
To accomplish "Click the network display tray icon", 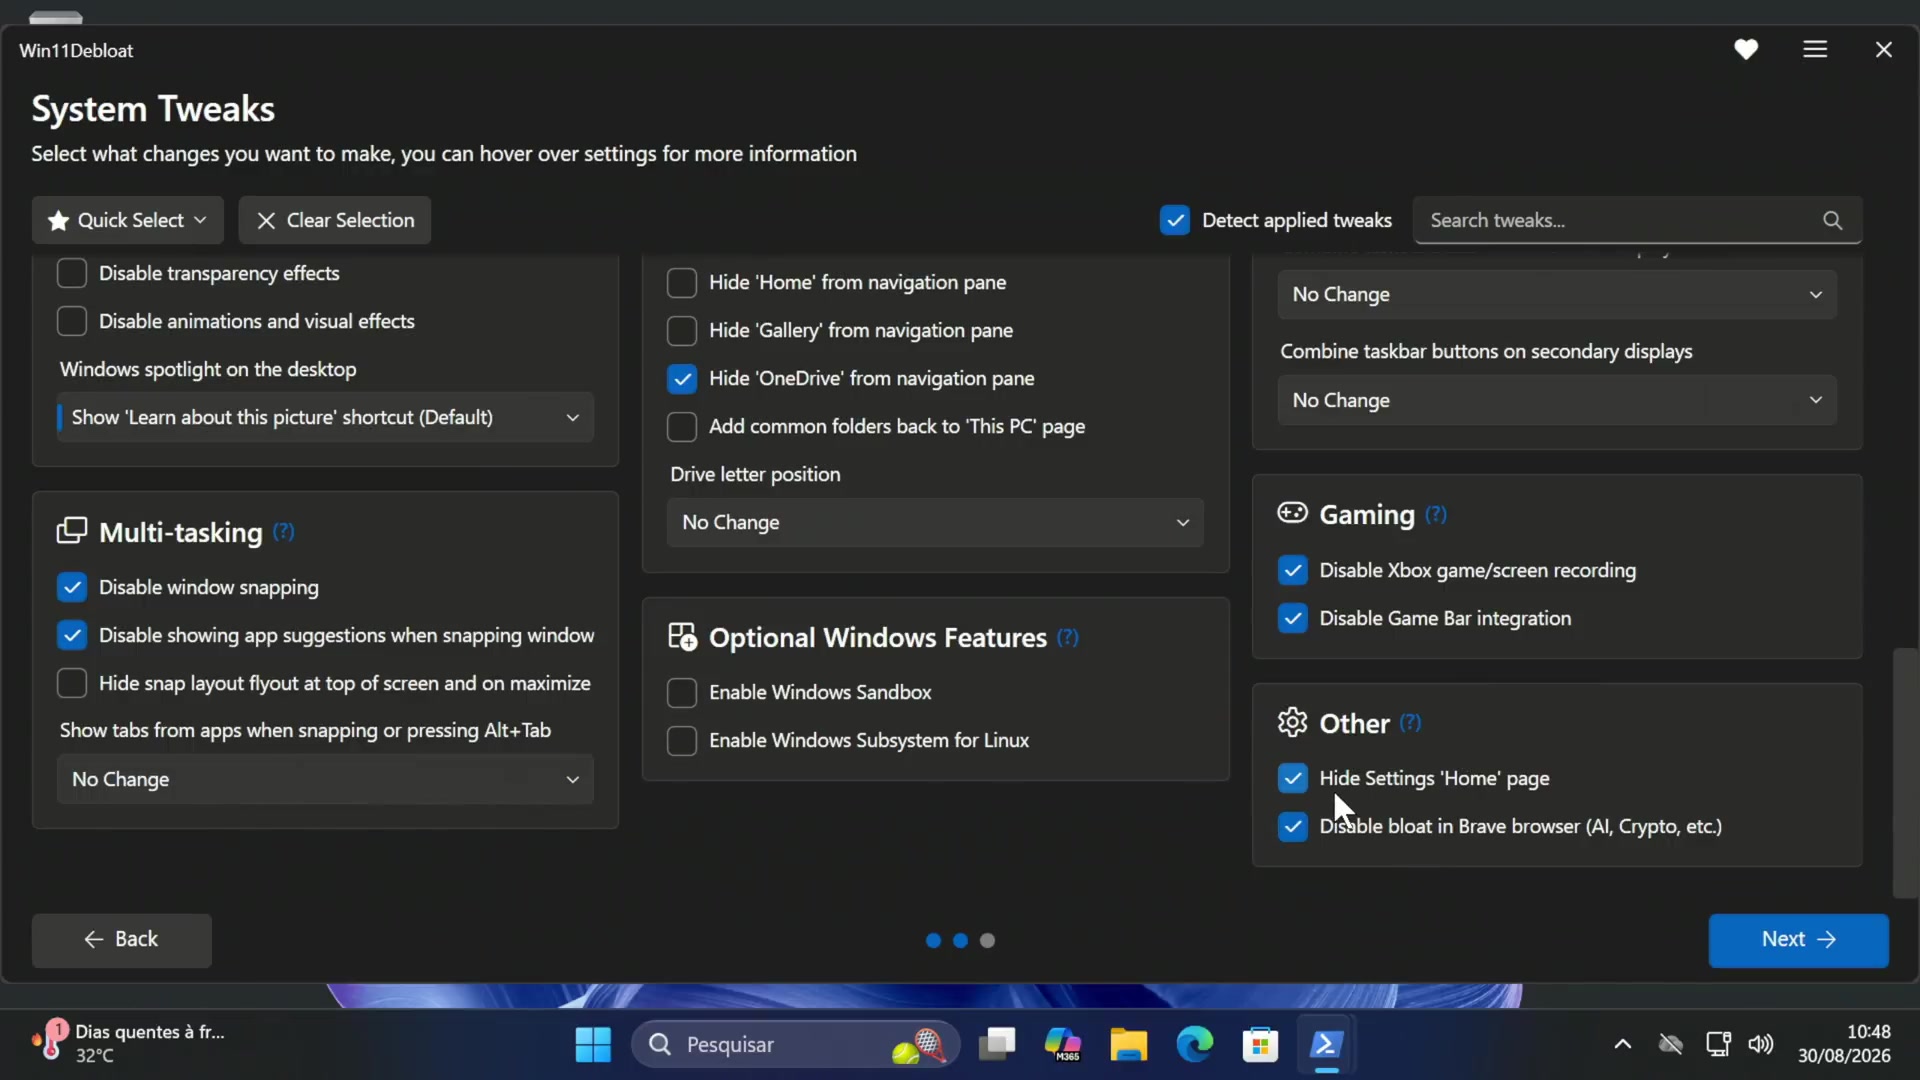I will 1718,1045.
